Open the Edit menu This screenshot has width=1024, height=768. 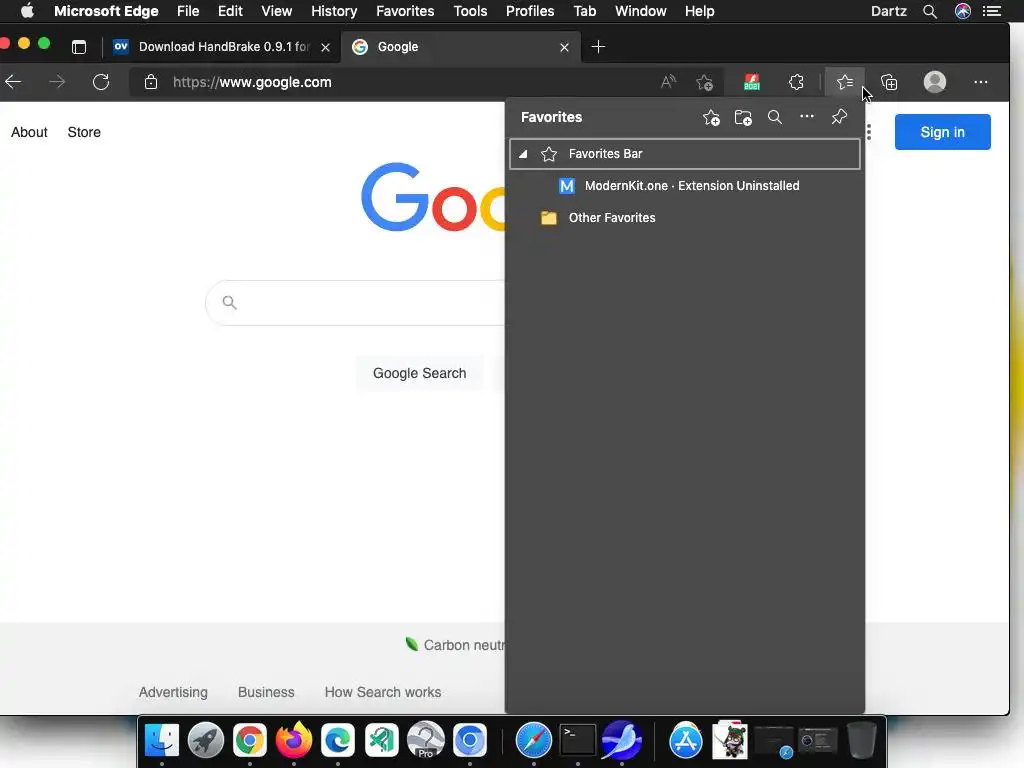(230, 11)
